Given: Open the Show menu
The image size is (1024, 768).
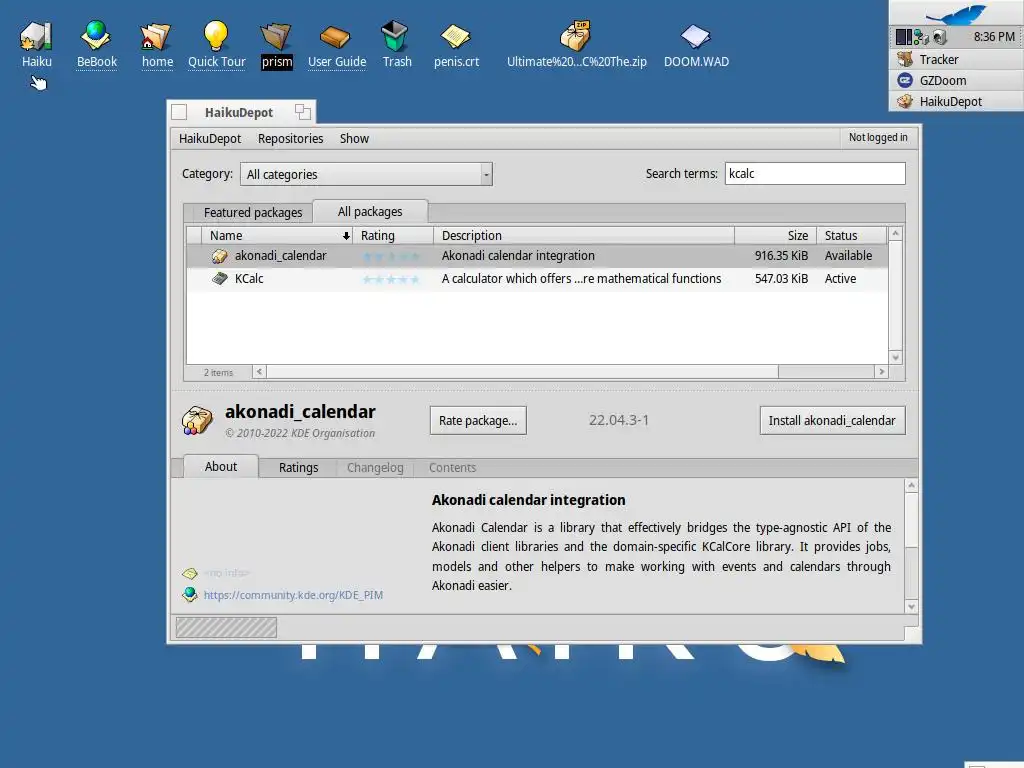Looking at the screenshot, I should 354,138.
